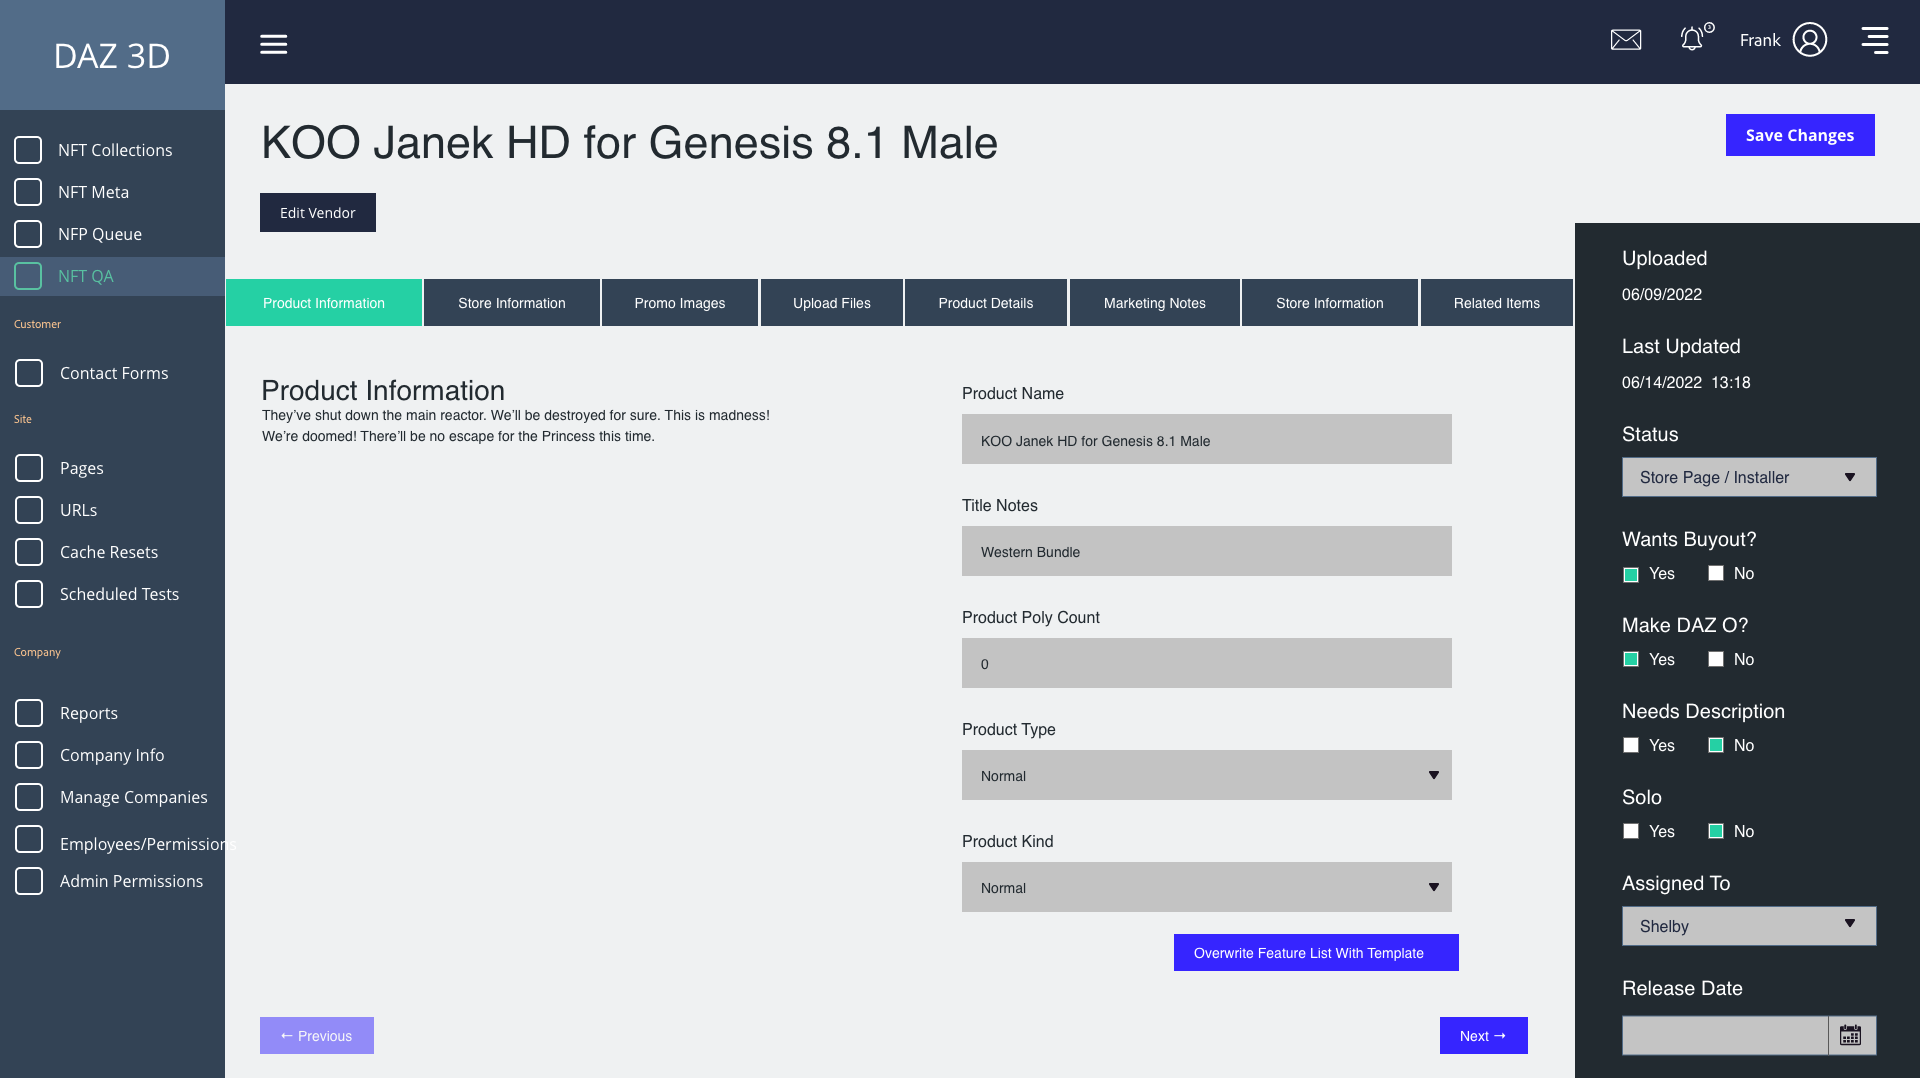Screen dimensions: 1920x1078
Task: Open Scheduled Tests sidebar link
Action: click(x=119, y=594)
